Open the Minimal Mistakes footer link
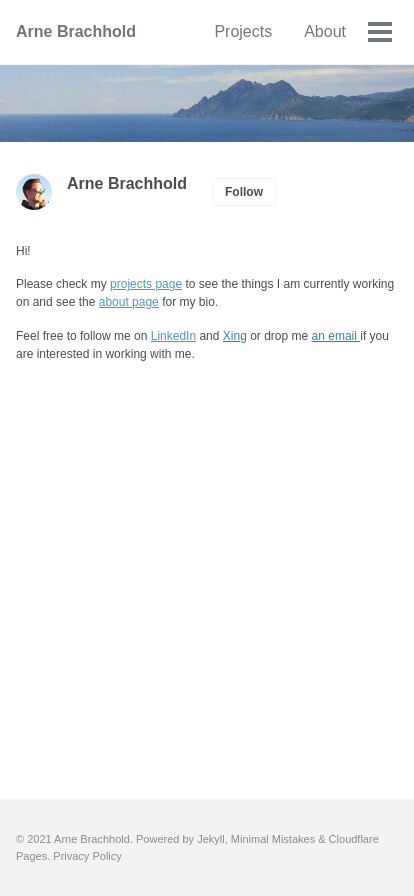 click(x=273, y=839)
